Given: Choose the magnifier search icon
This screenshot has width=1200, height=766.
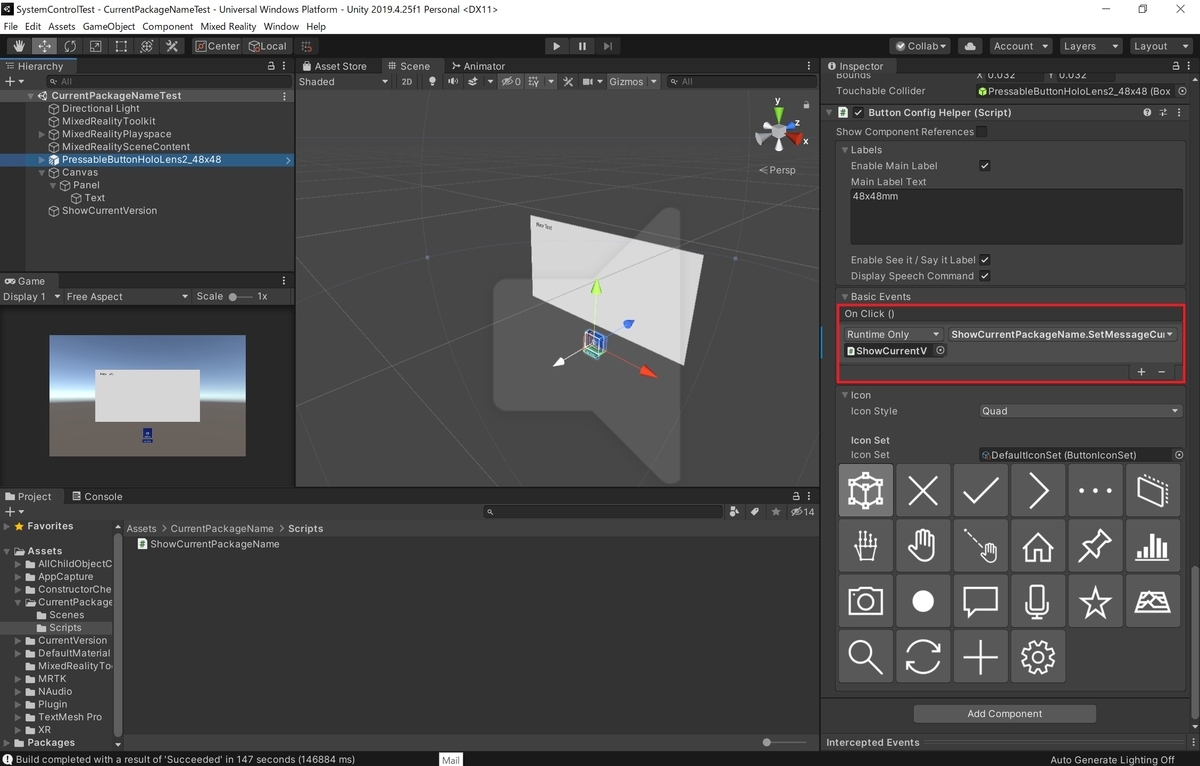Looking at the screenshot, I should pos(865,657).
